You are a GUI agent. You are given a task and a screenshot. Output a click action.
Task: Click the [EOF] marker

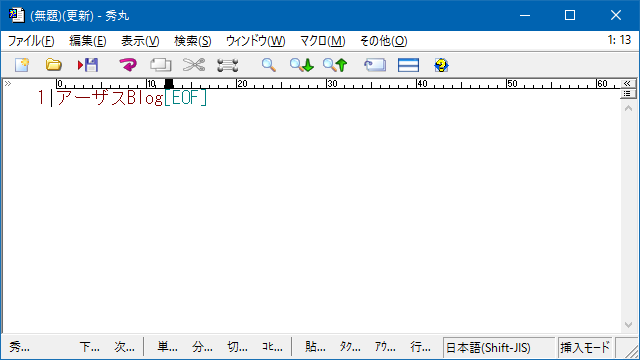(x=186, y=98)
